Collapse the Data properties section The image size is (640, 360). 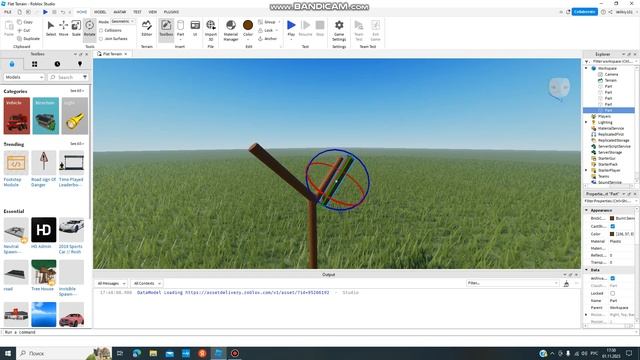coord(587,270)
